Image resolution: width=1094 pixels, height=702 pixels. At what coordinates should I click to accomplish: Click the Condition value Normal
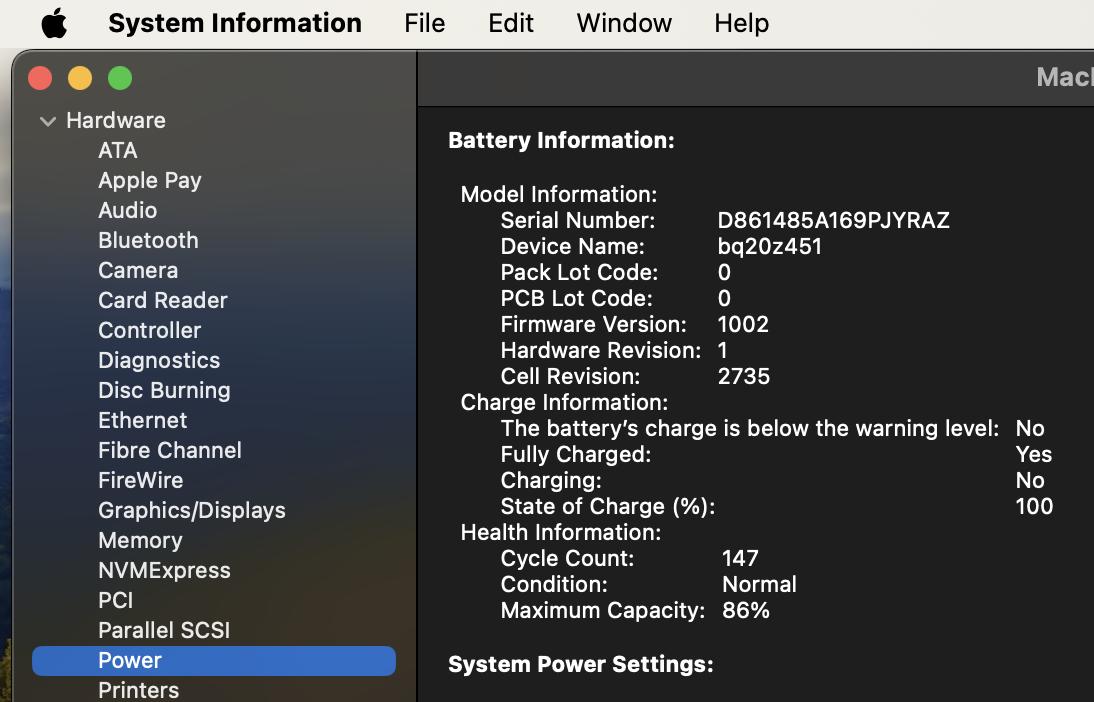click(759, 584)
